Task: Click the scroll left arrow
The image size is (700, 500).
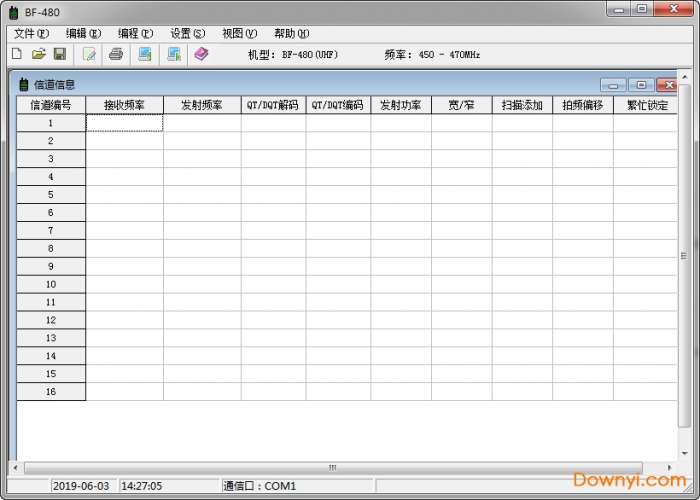Action: [x=15, y=467]
